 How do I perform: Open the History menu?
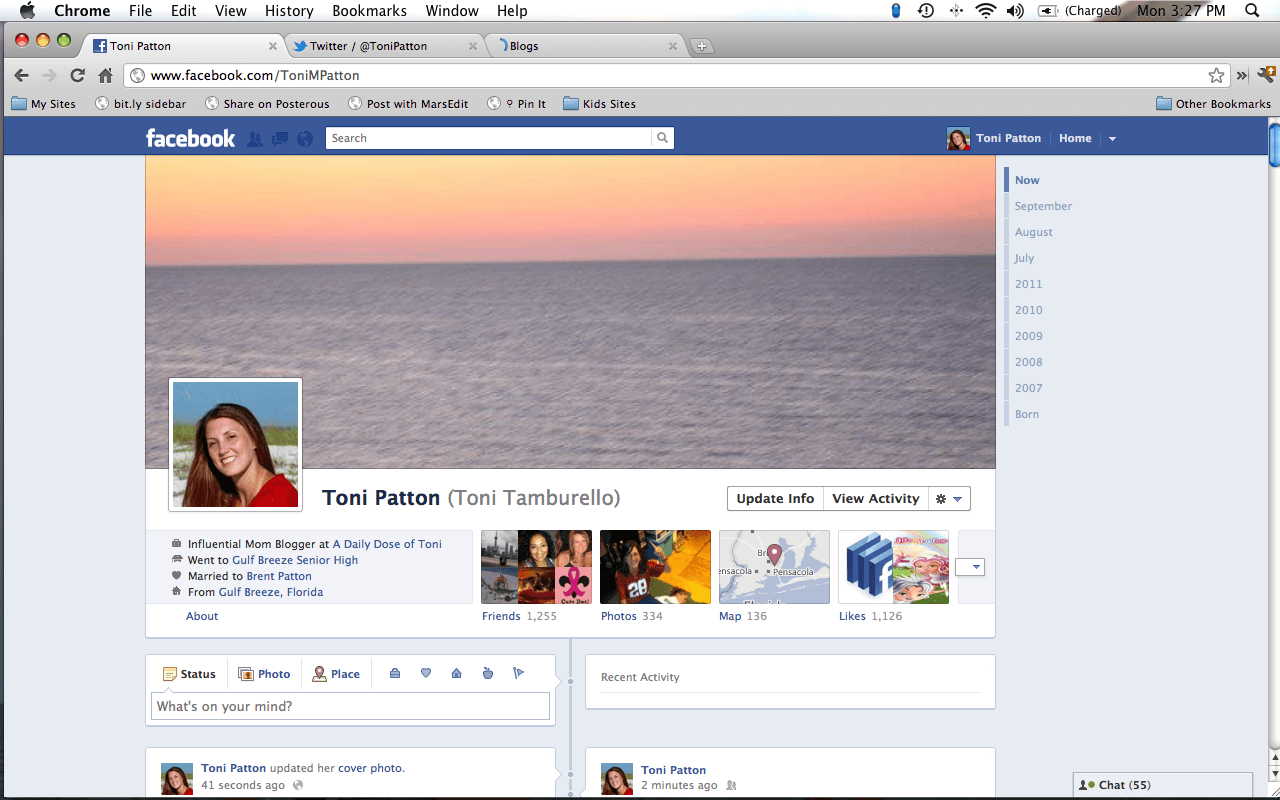289,11
